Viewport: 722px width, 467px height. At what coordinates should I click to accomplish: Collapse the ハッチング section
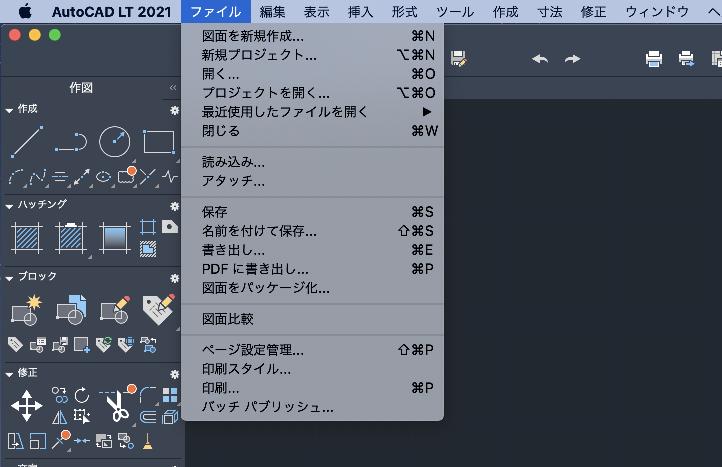pos(9,206)
